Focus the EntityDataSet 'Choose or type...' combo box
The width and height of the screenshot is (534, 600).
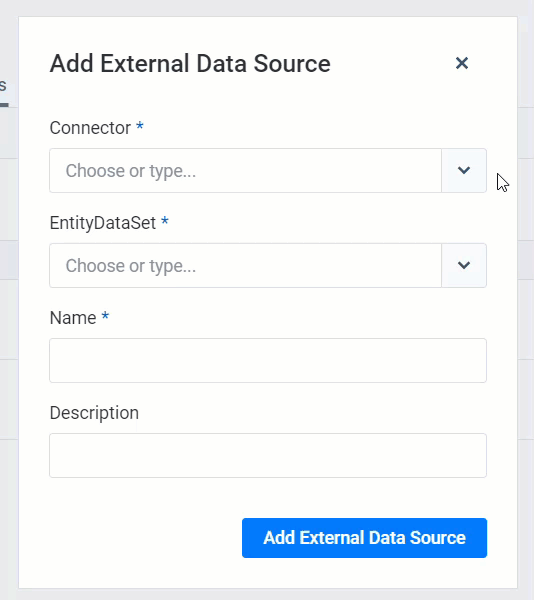pyautogui.click(x=246, y=266)
